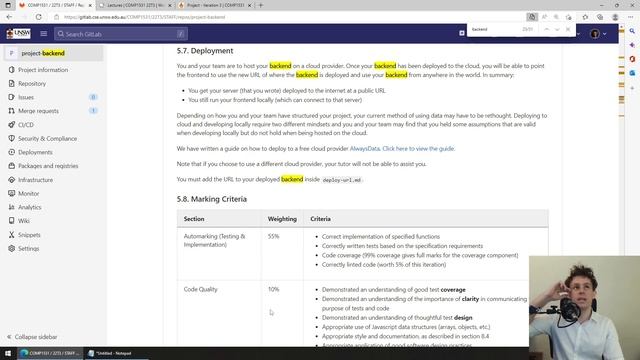Screen dimensions: 640x360
Task: Focus the Search GitLab field
Action: pos(121,34)
